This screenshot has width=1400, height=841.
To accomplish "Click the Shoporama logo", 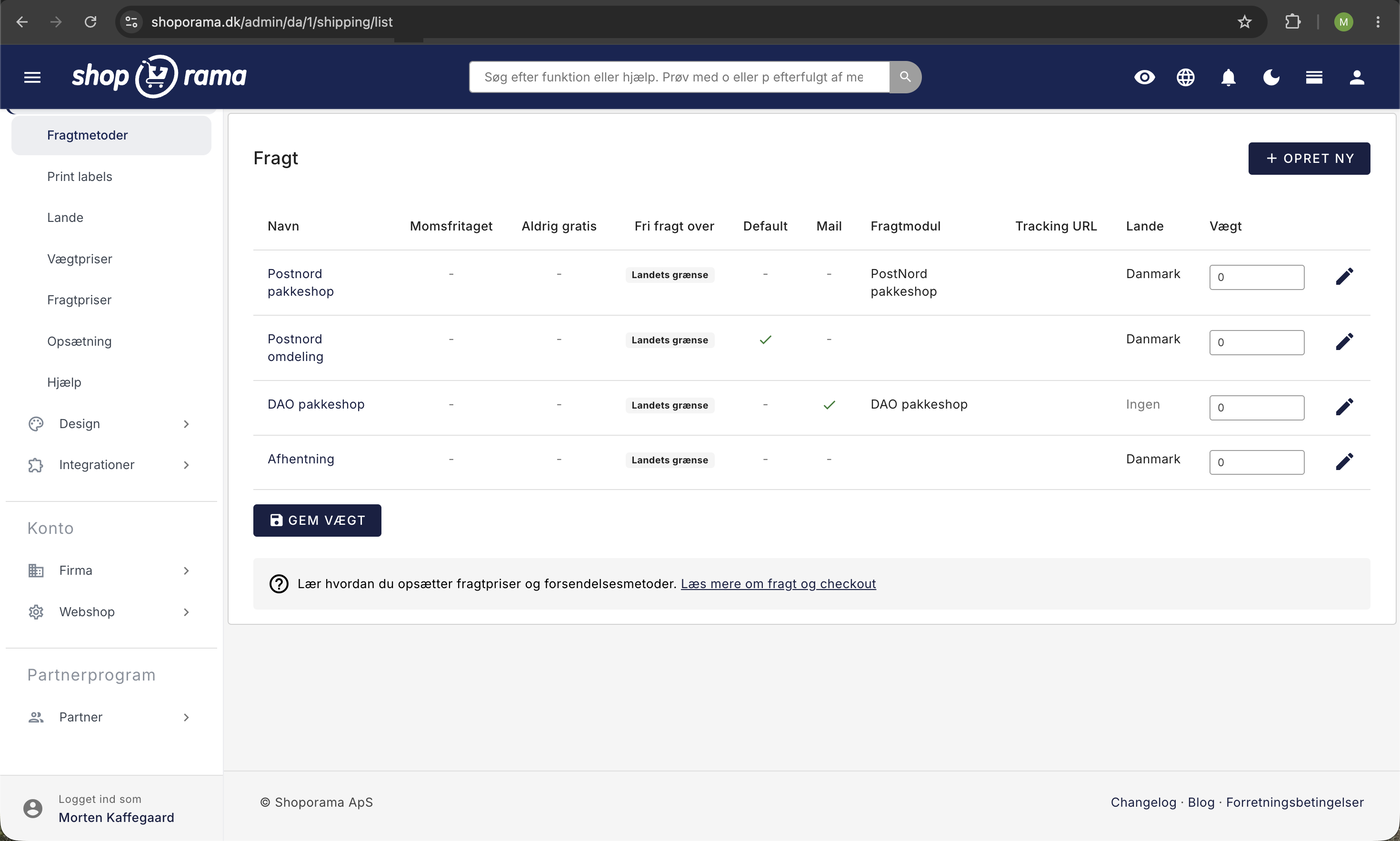I will point(159,76).
